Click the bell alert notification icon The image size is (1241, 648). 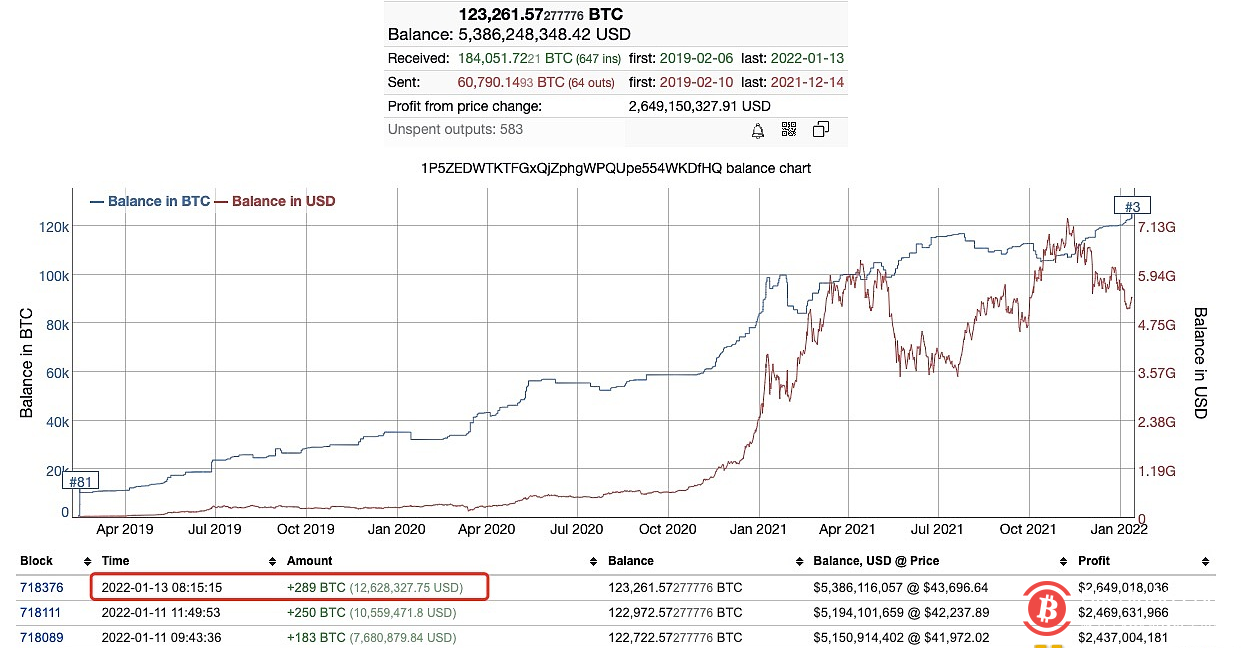(758, 130)
